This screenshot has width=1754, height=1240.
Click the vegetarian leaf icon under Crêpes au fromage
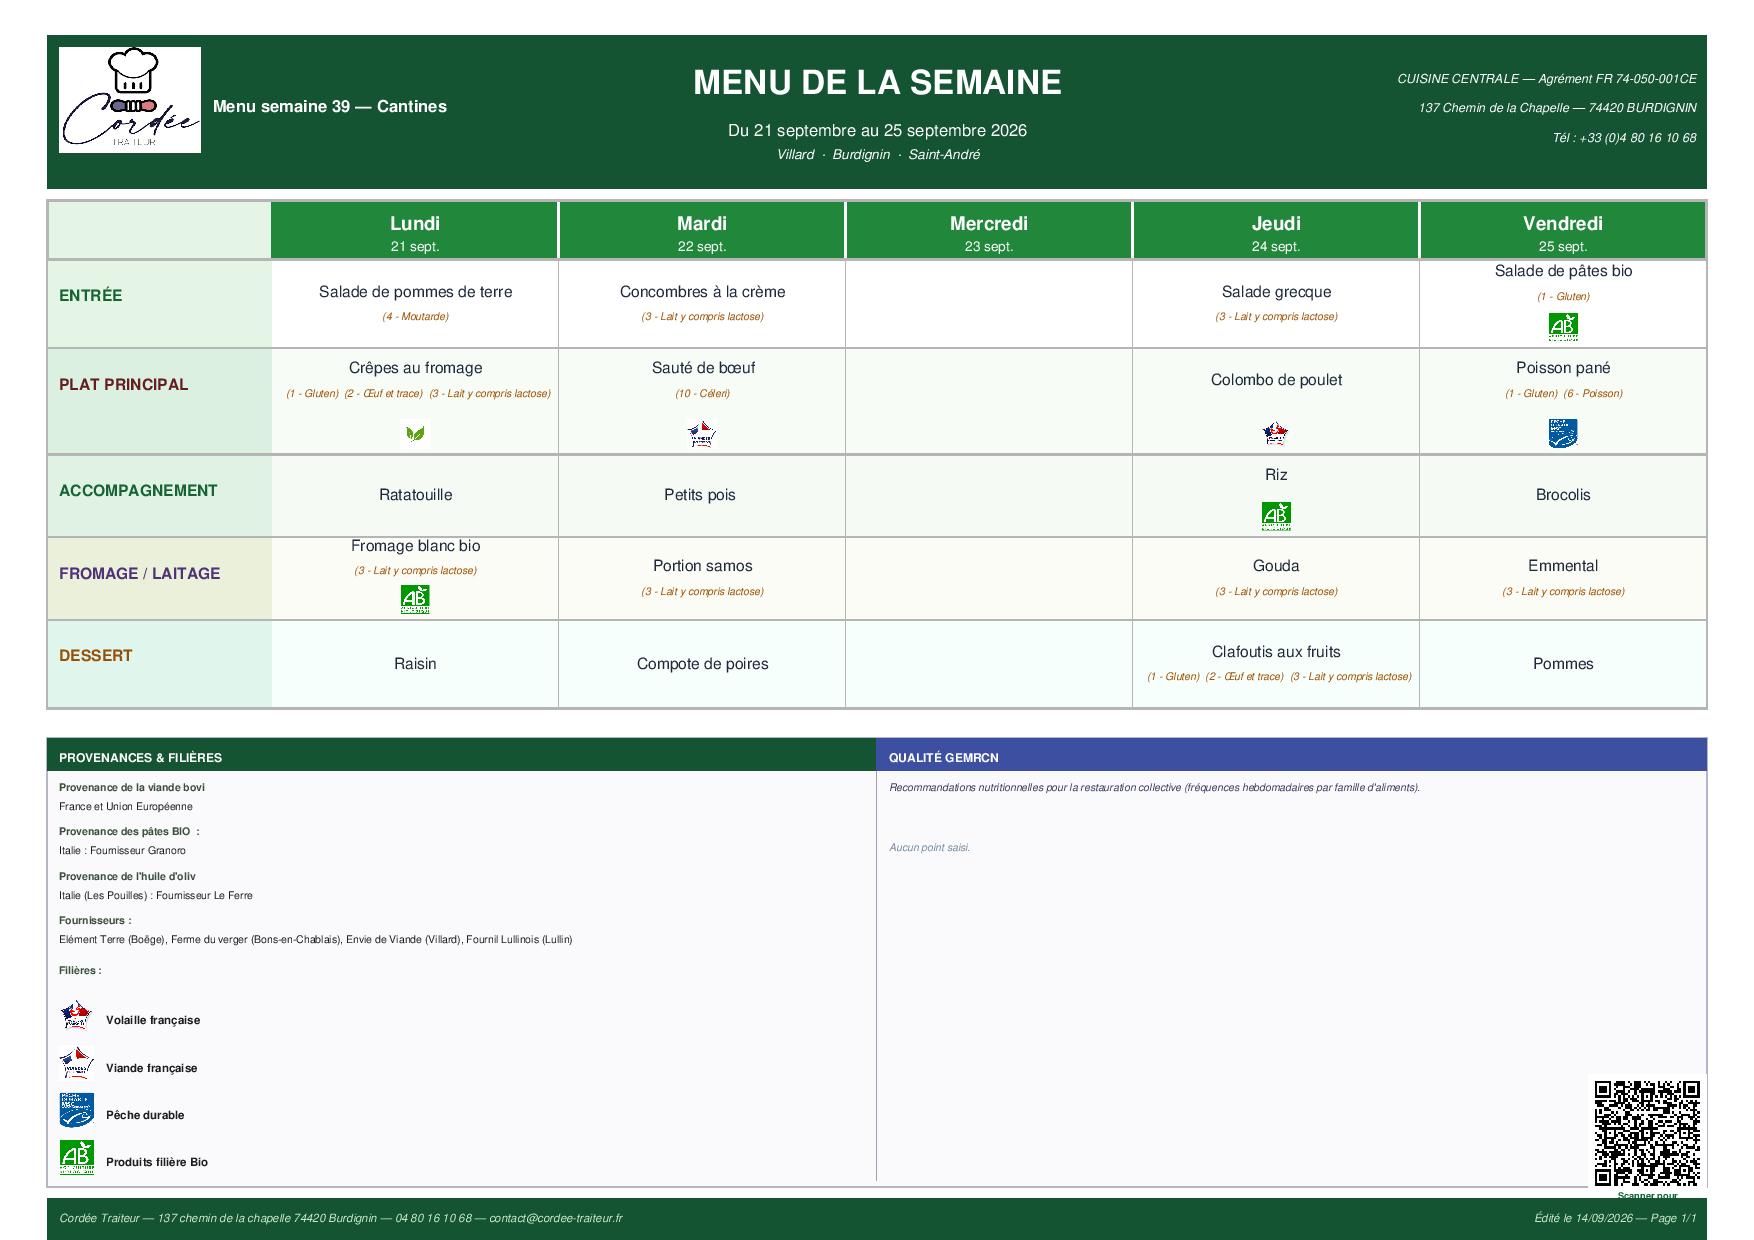click(x=415, y=434)
